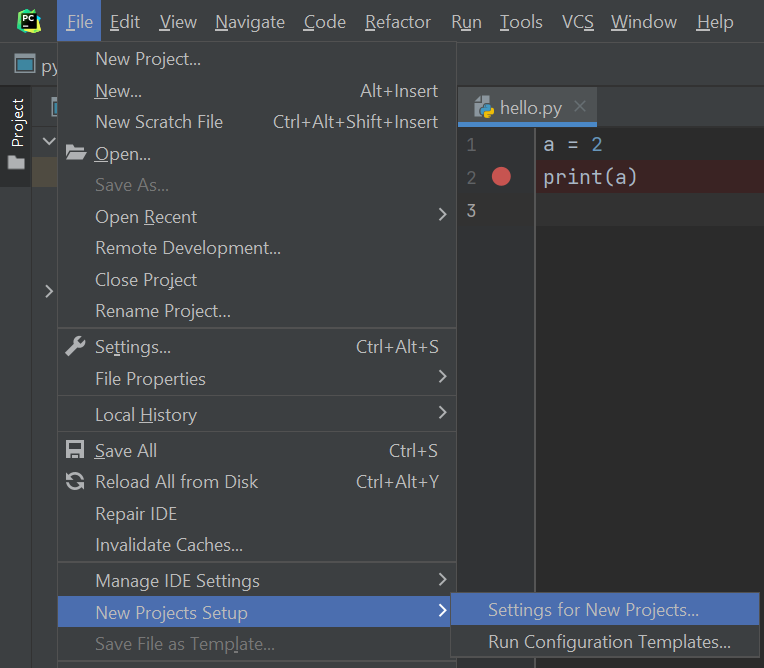Expand the Open Recent submenu arrow
Screen dimensions: 764x668
(442, 214)
